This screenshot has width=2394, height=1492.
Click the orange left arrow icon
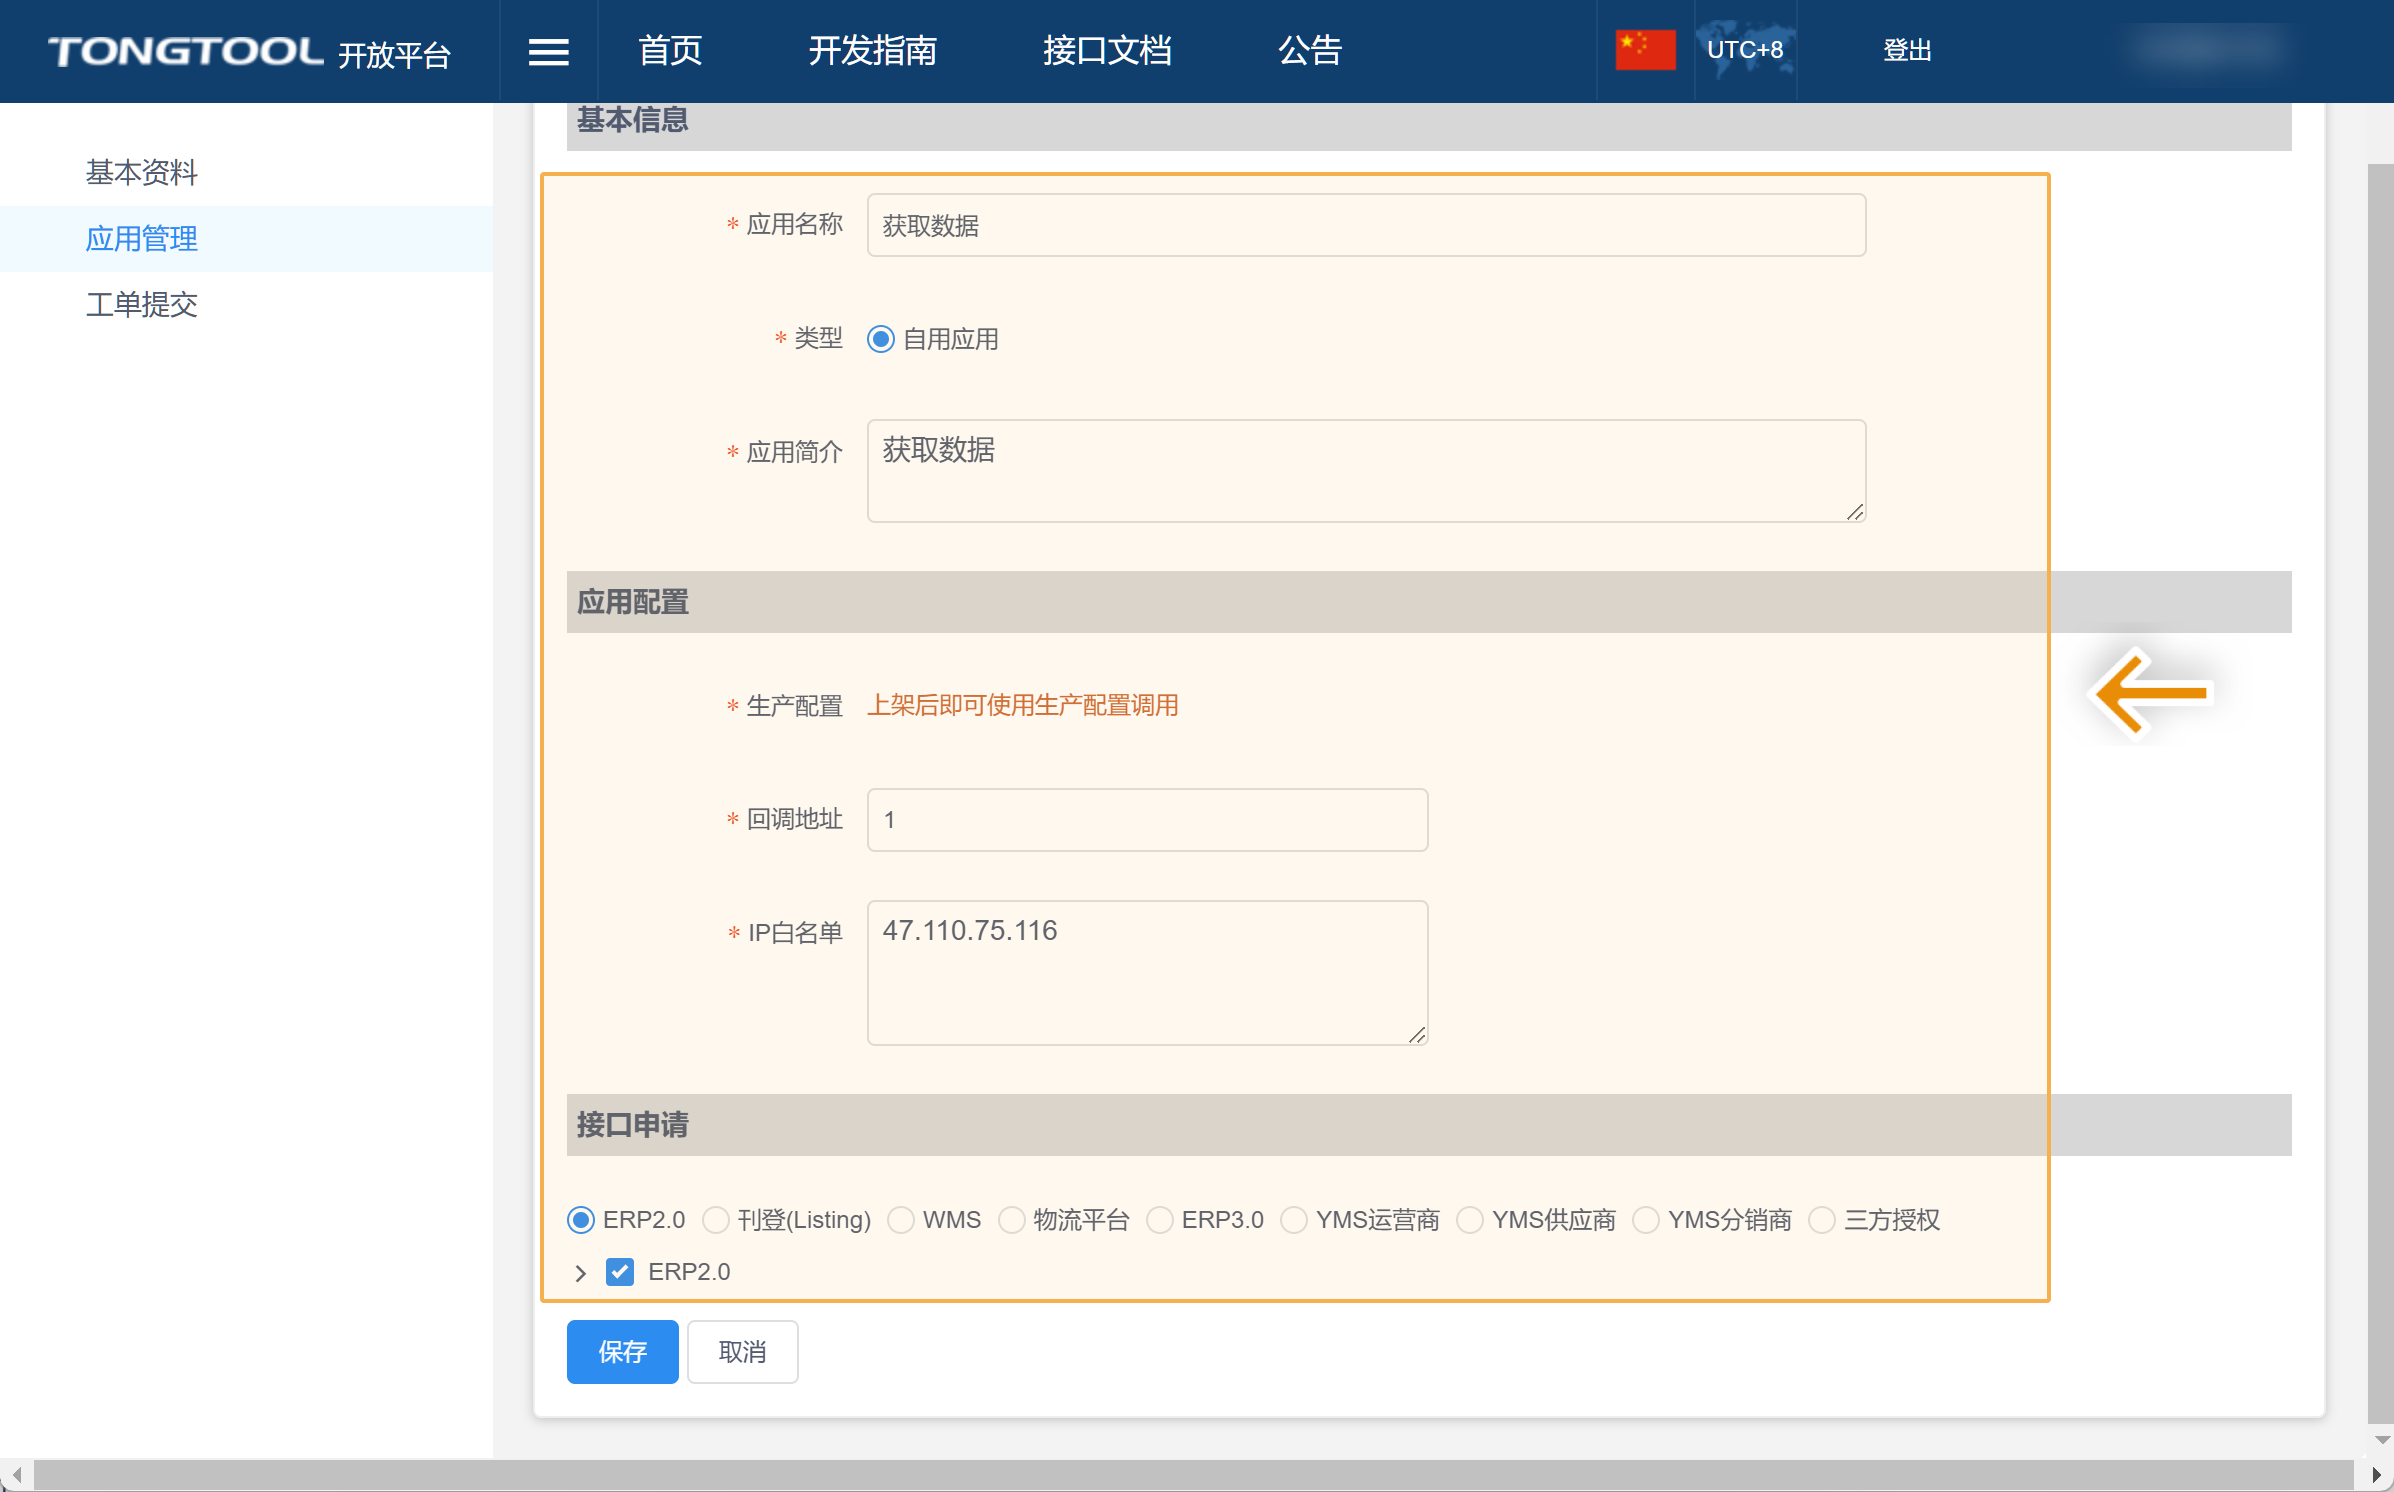click(2151, 692)
